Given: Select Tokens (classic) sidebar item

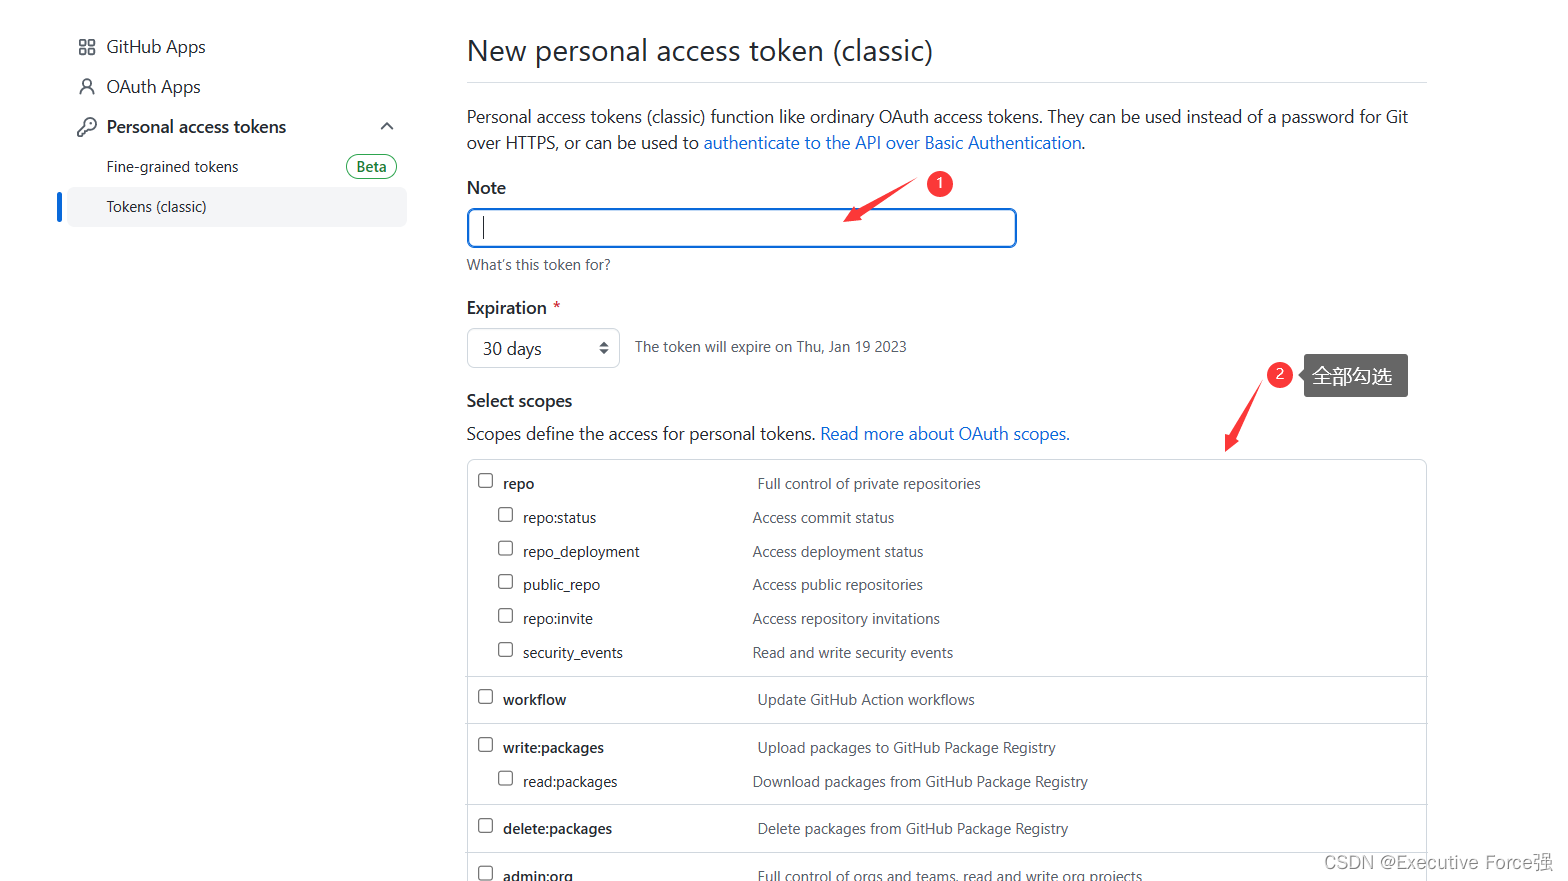Looking at the screenshot, I should coord(157,207).
